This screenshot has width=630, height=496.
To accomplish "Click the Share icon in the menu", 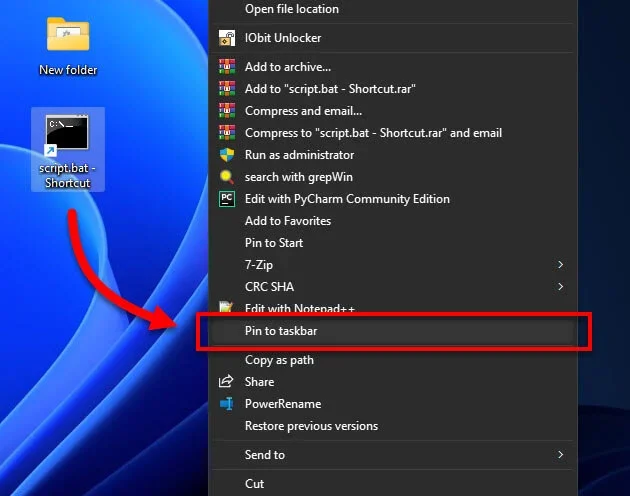I will [x=227, y=382].
